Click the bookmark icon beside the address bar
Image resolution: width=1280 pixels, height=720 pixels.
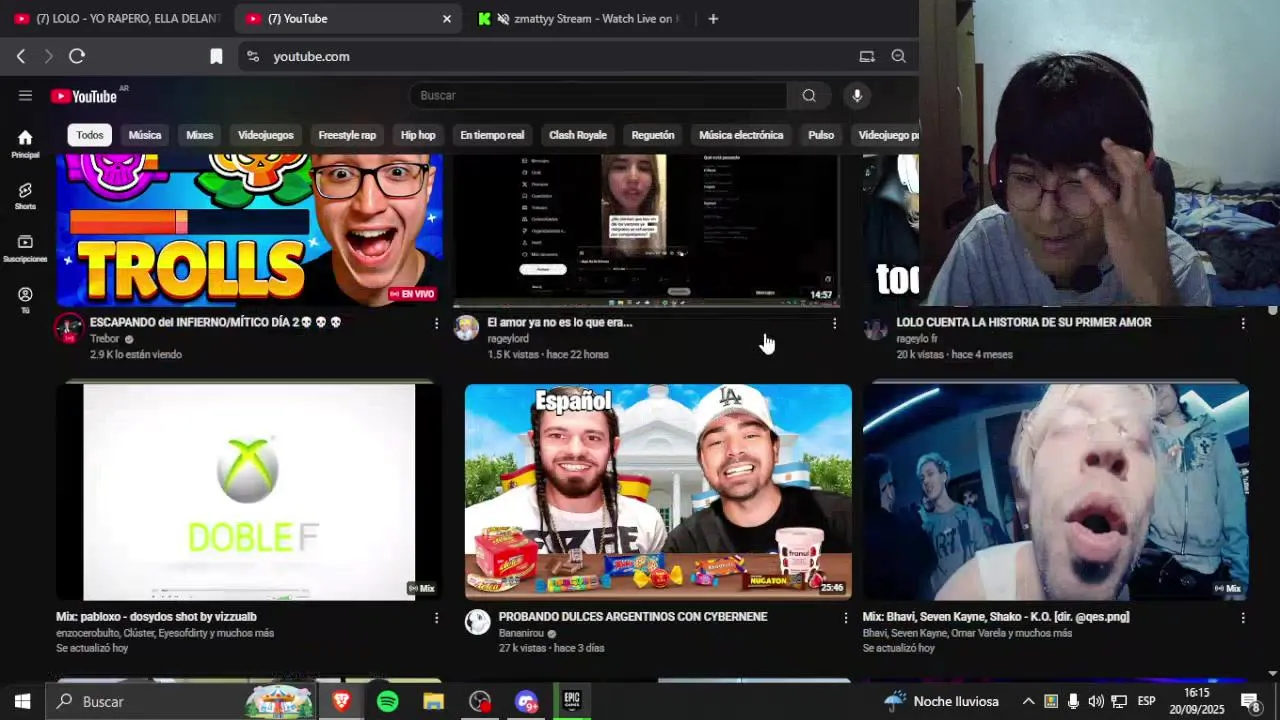[x=216, y=57]
